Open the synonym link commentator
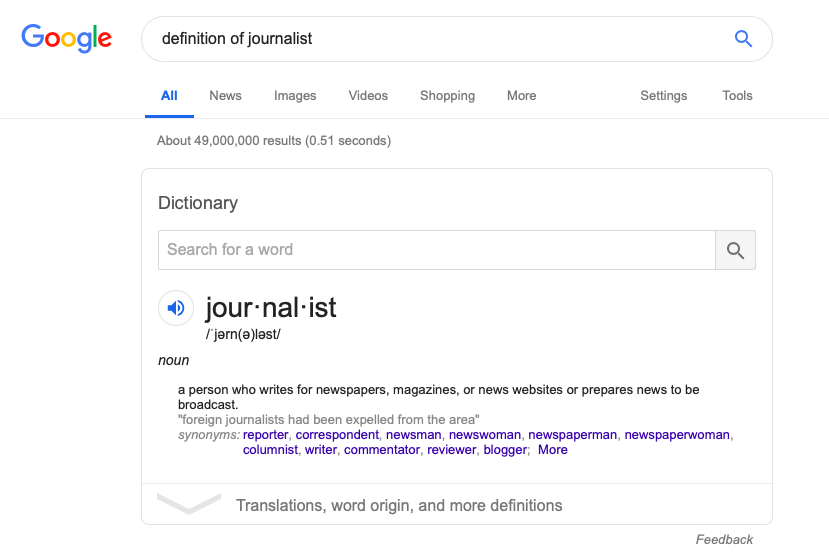 (382, 450)
